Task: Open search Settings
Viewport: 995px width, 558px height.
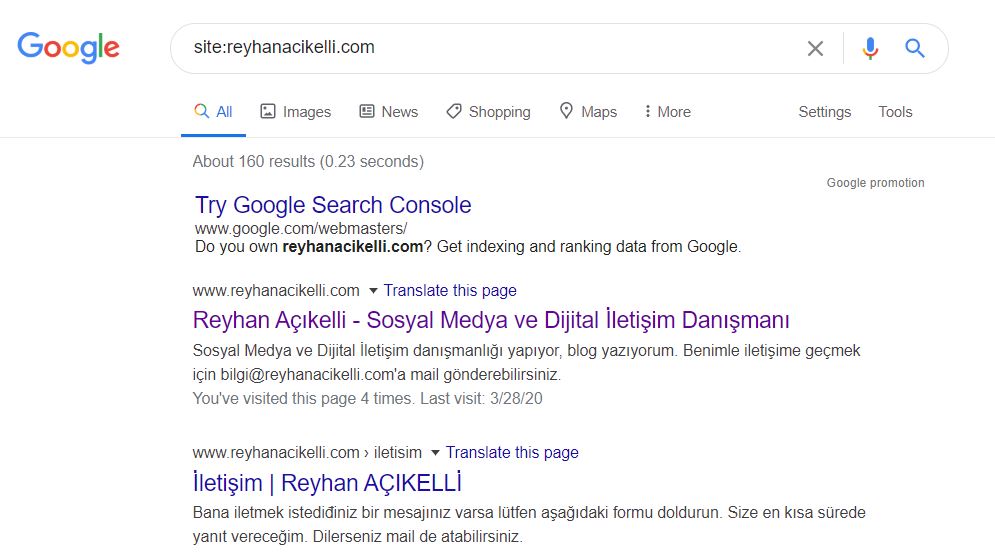Action: [x=824, y=112]
